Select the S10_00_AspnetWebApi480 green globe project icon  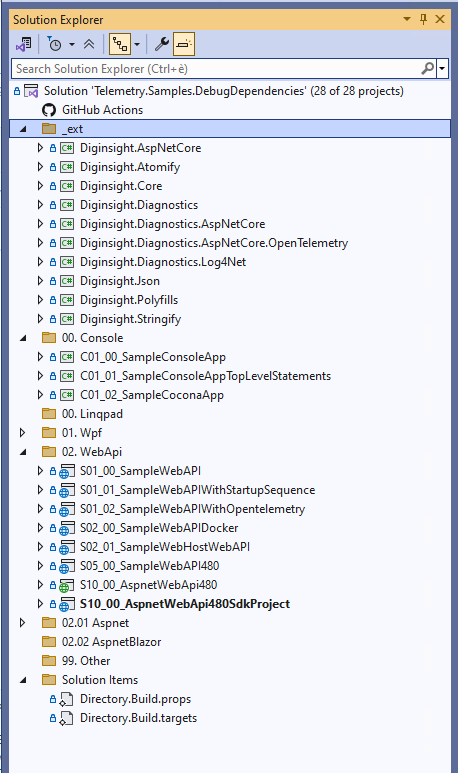click(x=67, y=585)
